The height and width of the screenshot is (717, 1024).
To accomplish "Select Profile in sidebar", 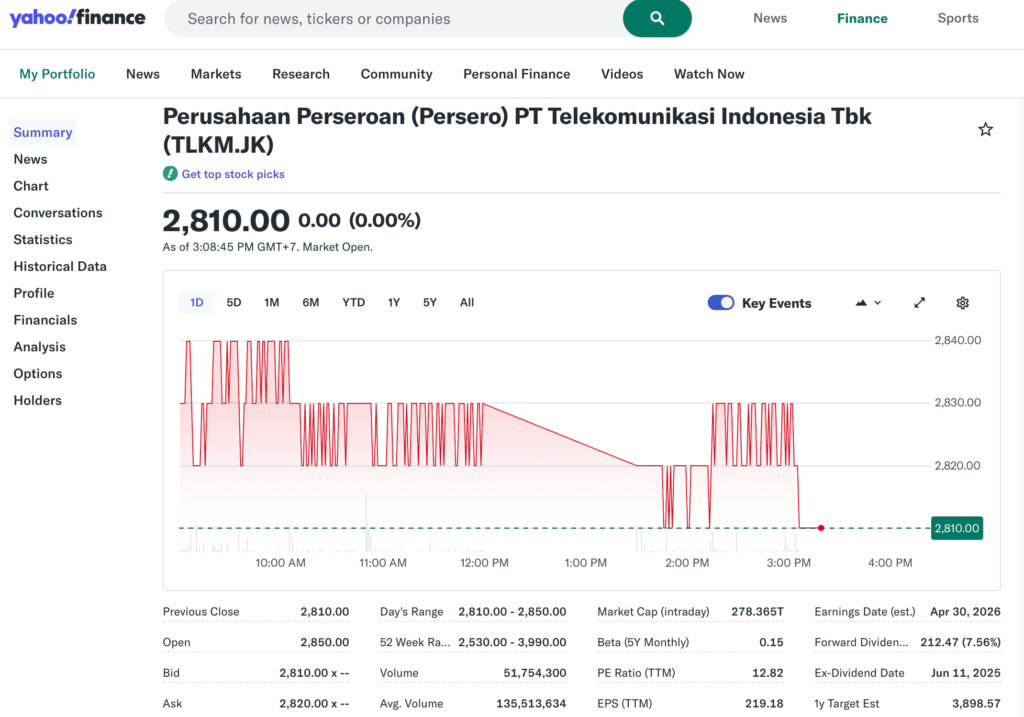I will tap(34, 293).
